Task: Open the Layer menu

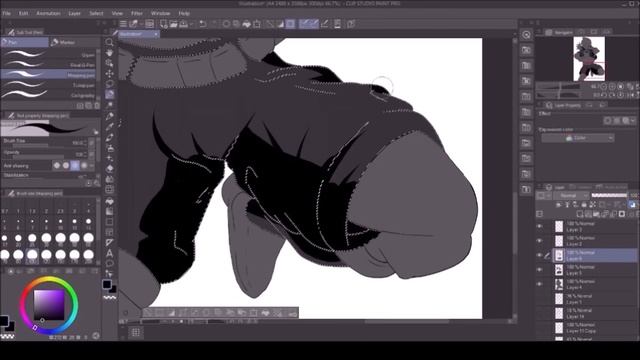Action: coord(74,13)
